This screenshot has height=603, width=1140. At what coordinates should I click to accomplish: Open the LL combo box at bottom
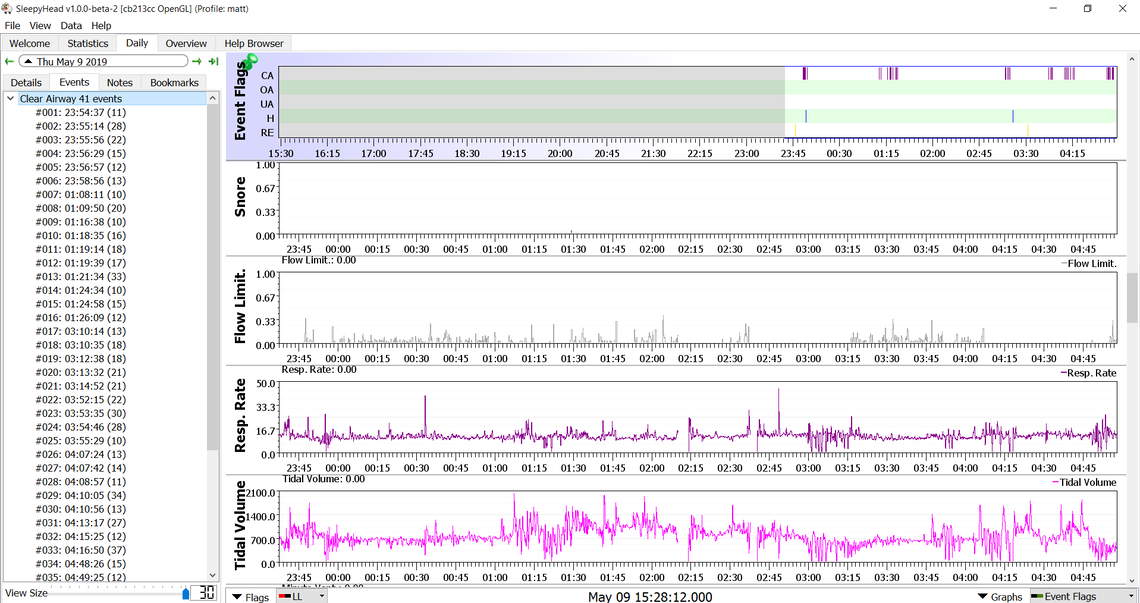point(302,596)
